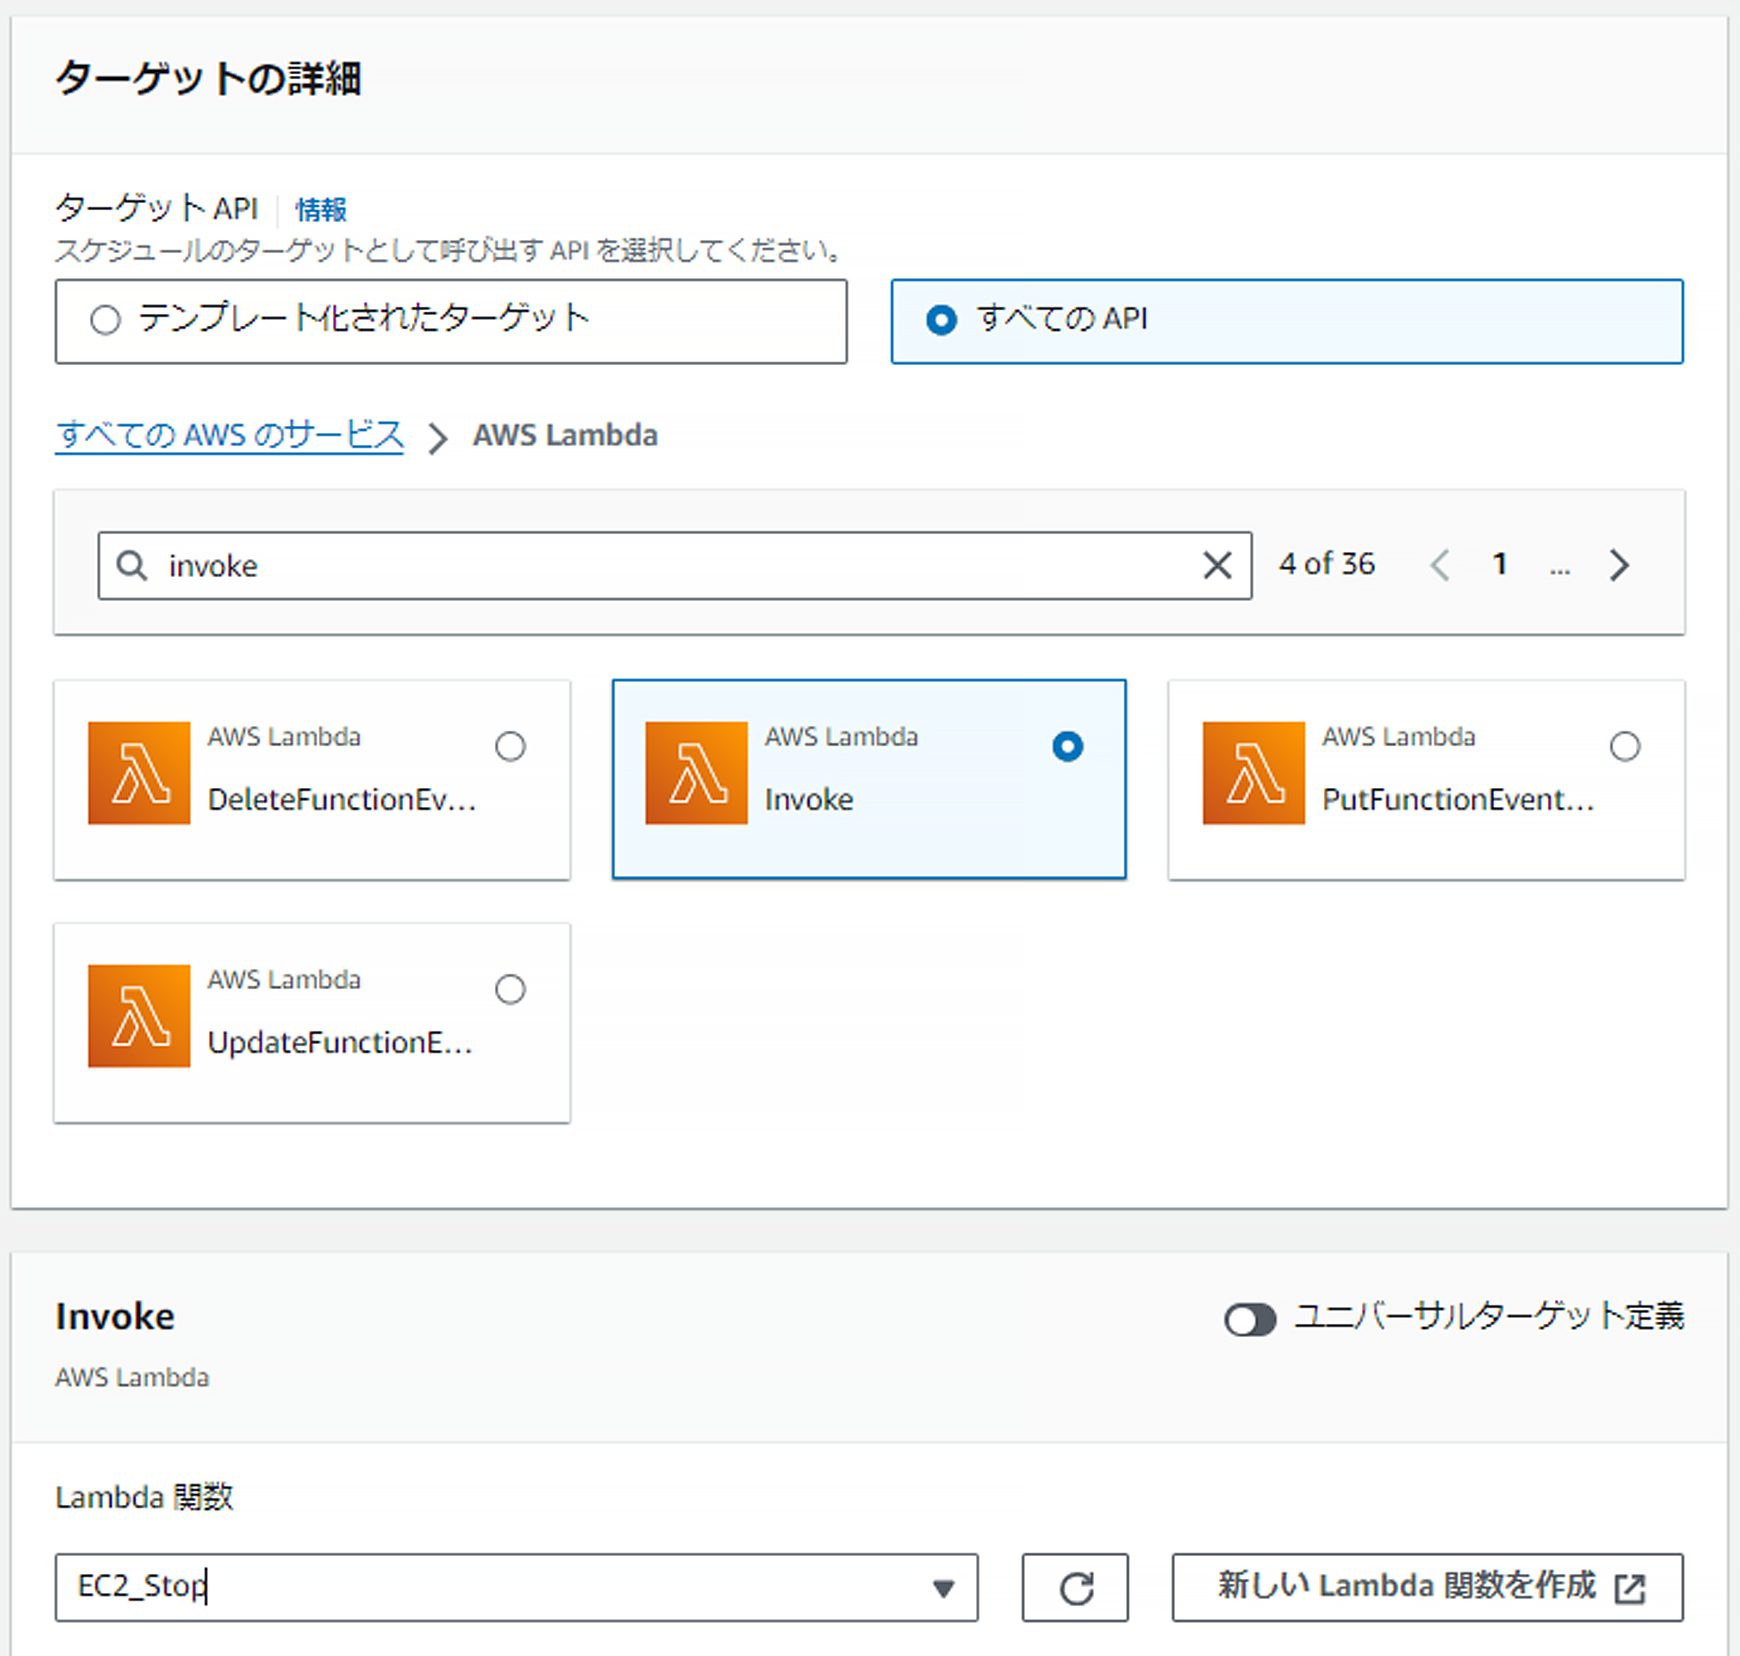Open the 情報 info link
Screen dimensions: 1740x1656
[x=321, y=209]
